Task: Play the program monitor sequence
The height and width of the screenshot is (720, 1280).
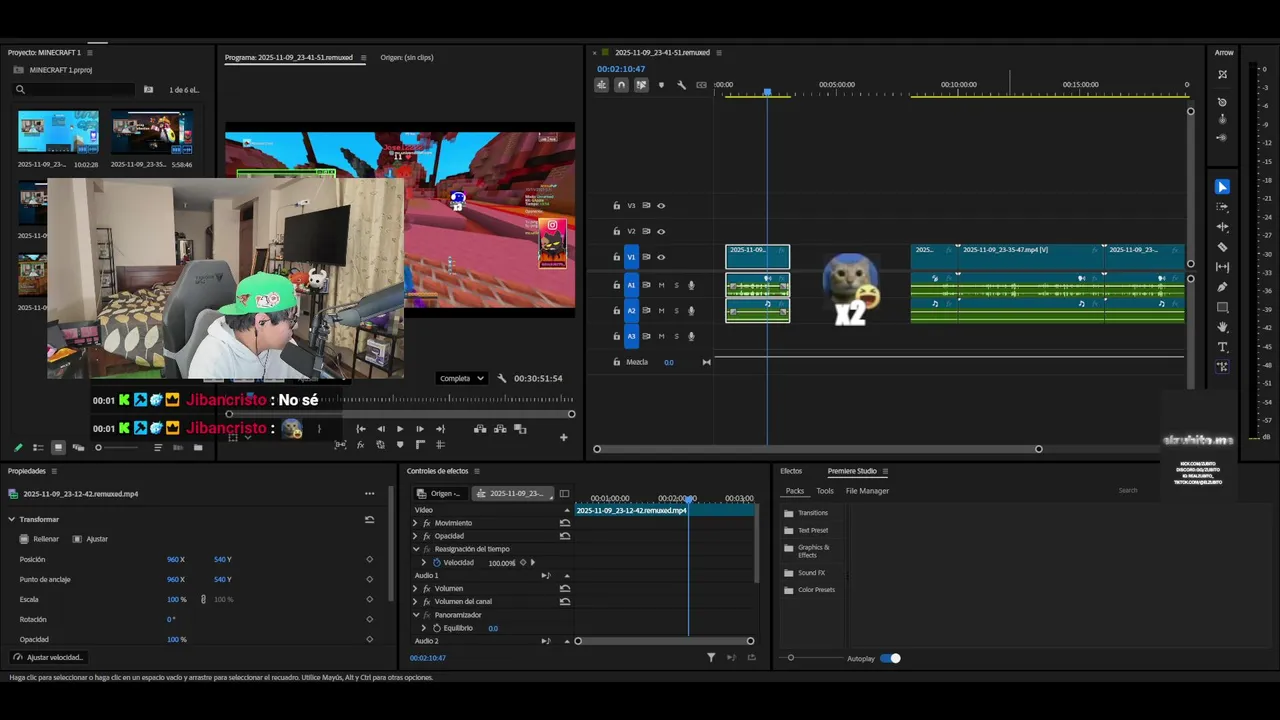Action: (400, 429)
